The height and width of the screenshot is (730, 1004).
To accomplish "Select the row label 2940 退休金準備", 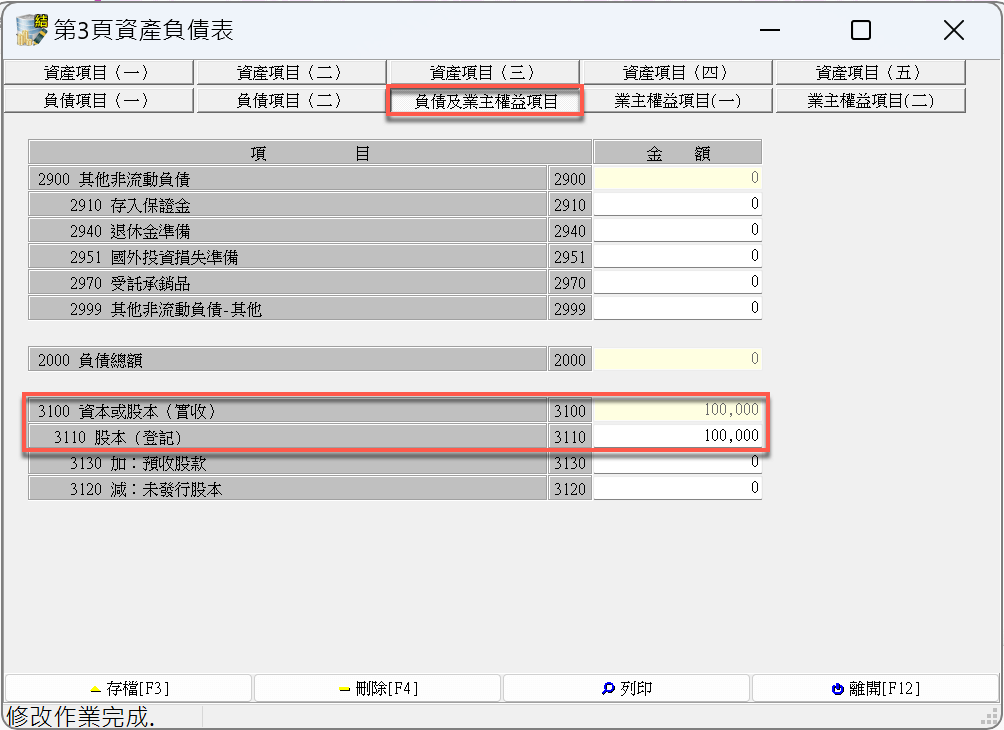I will pos(287,231).
